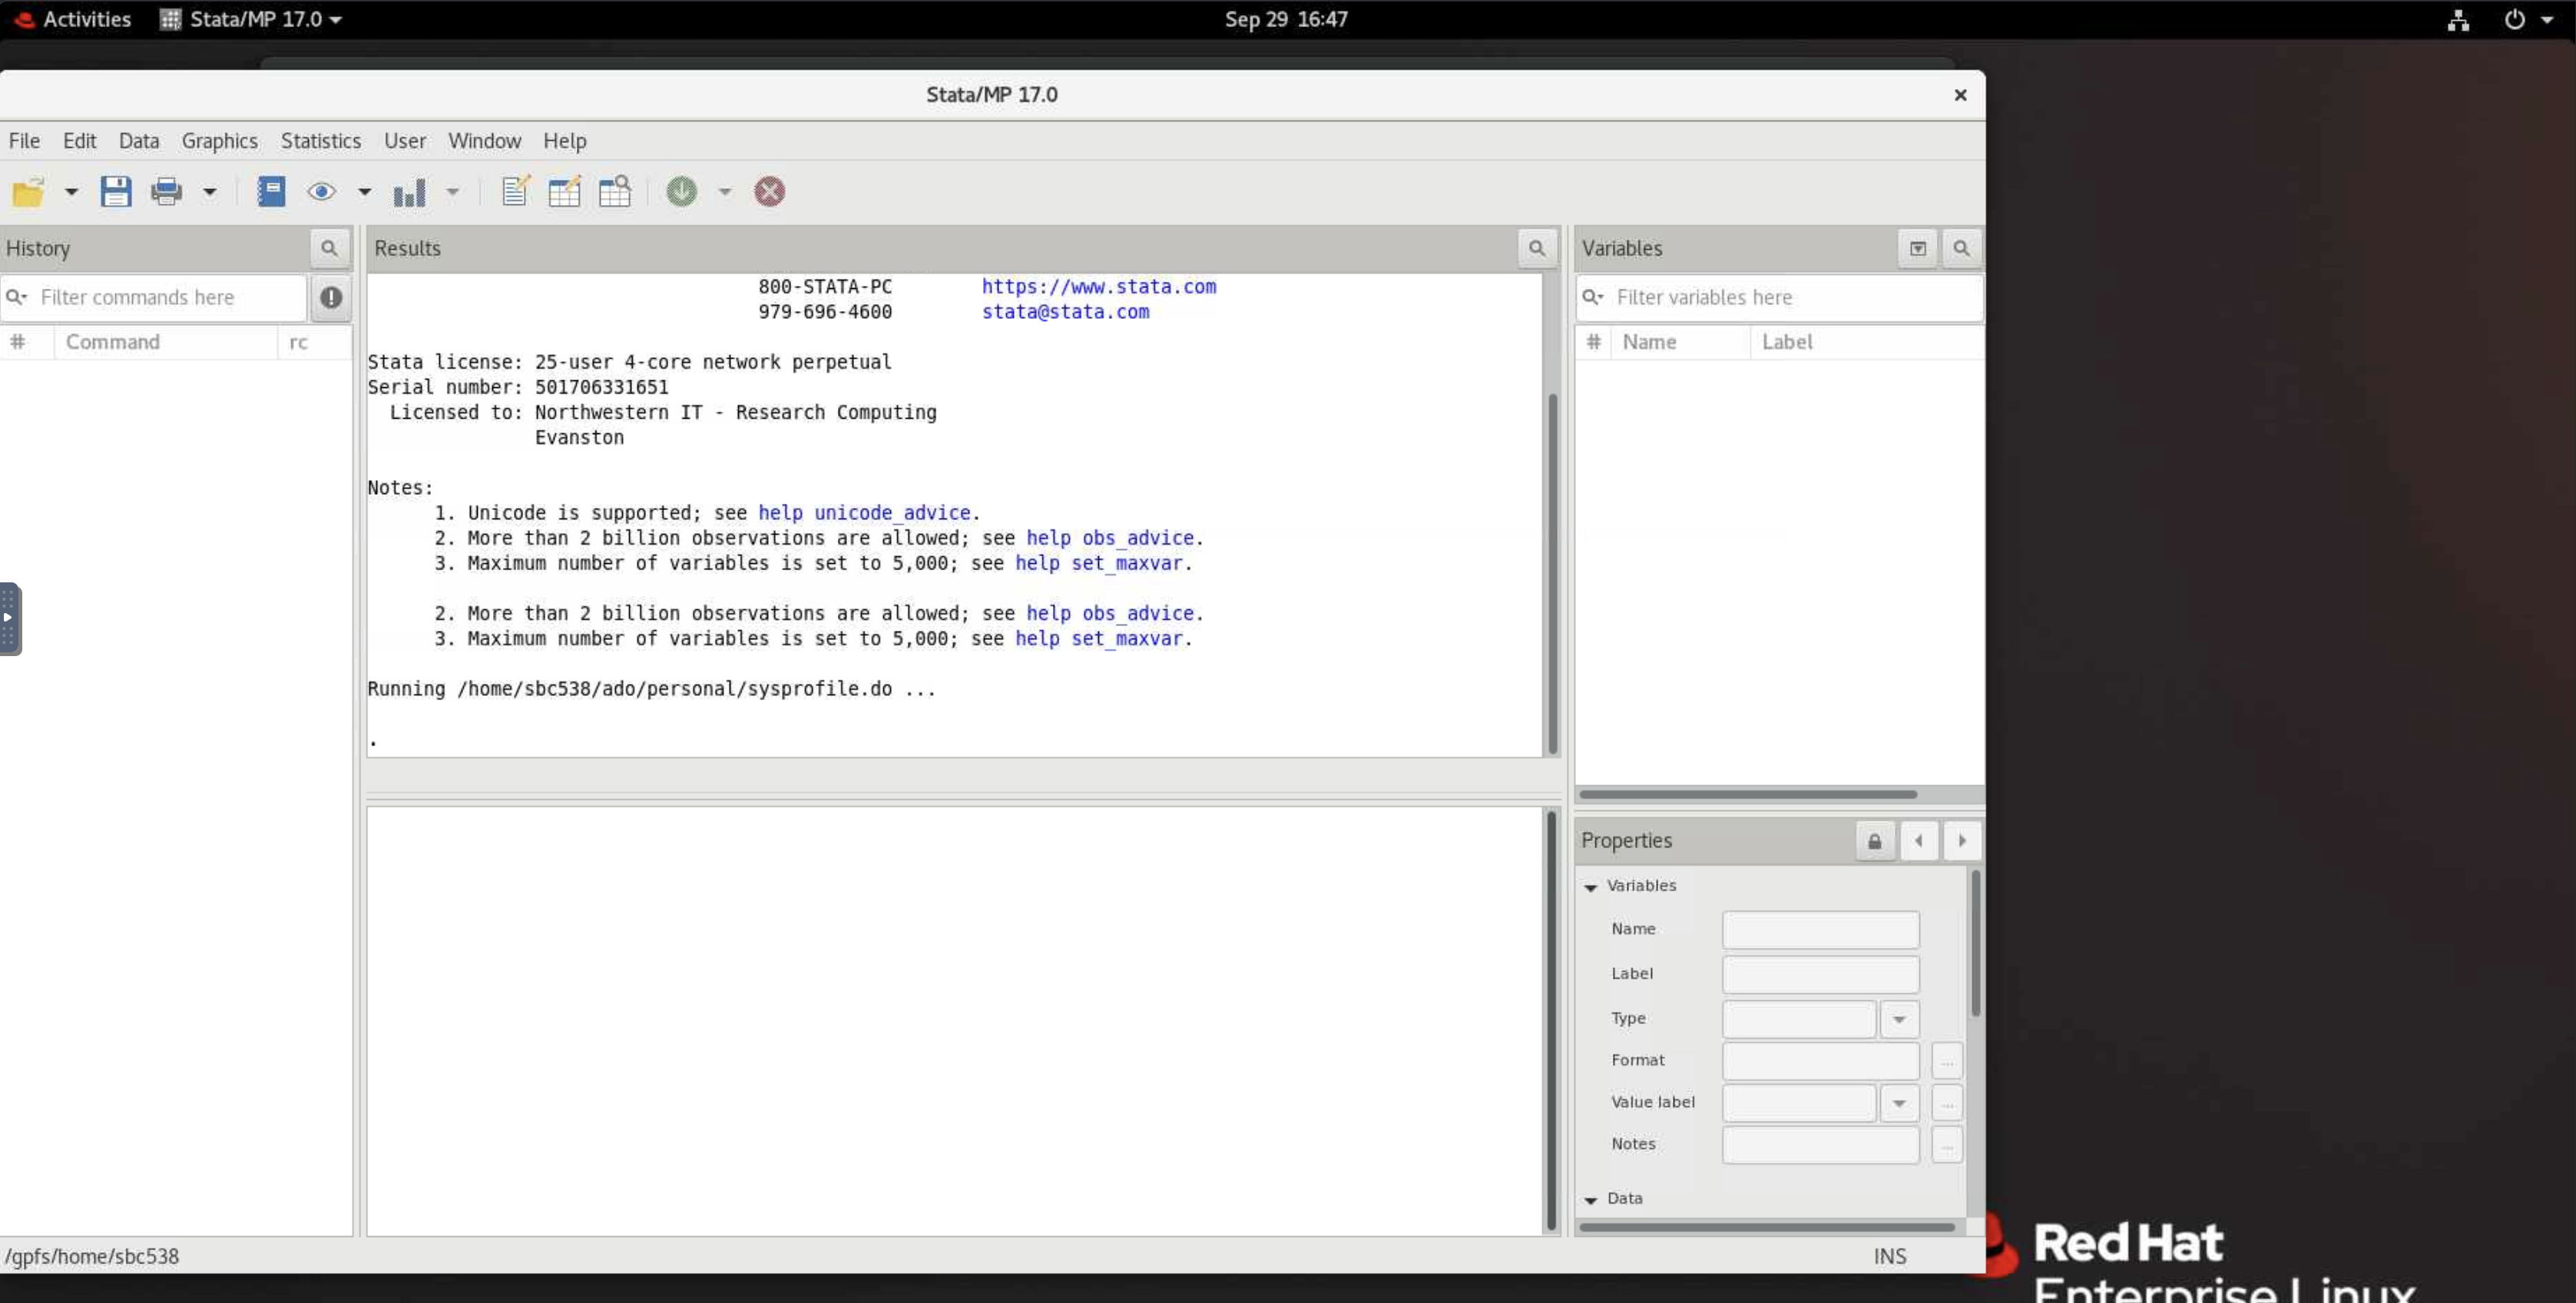
Task: Open the Viewer eye icon
Action: [x=321, y=191]
